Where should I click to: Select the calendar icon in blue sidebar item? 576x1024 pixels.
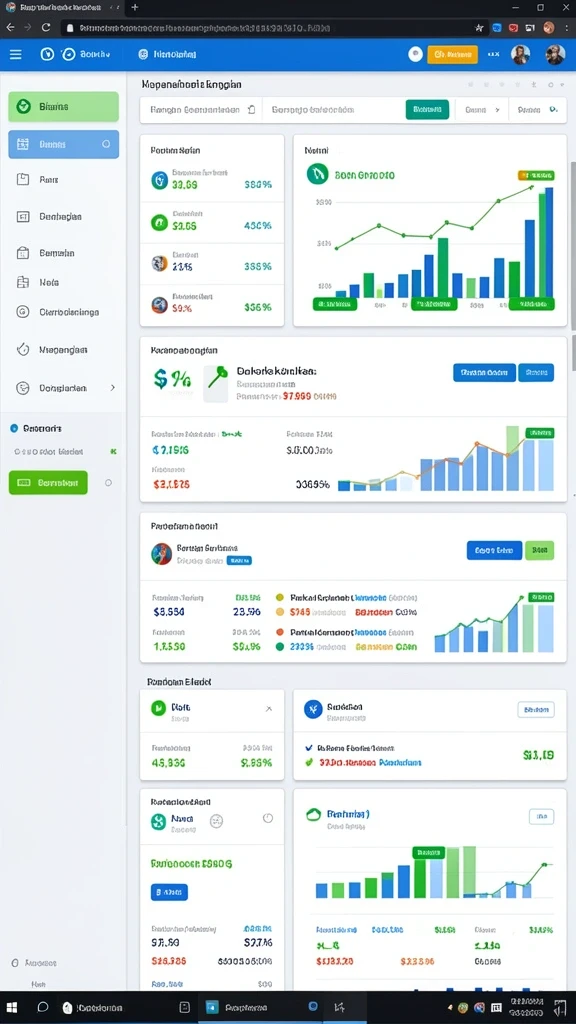click(22, 144)
